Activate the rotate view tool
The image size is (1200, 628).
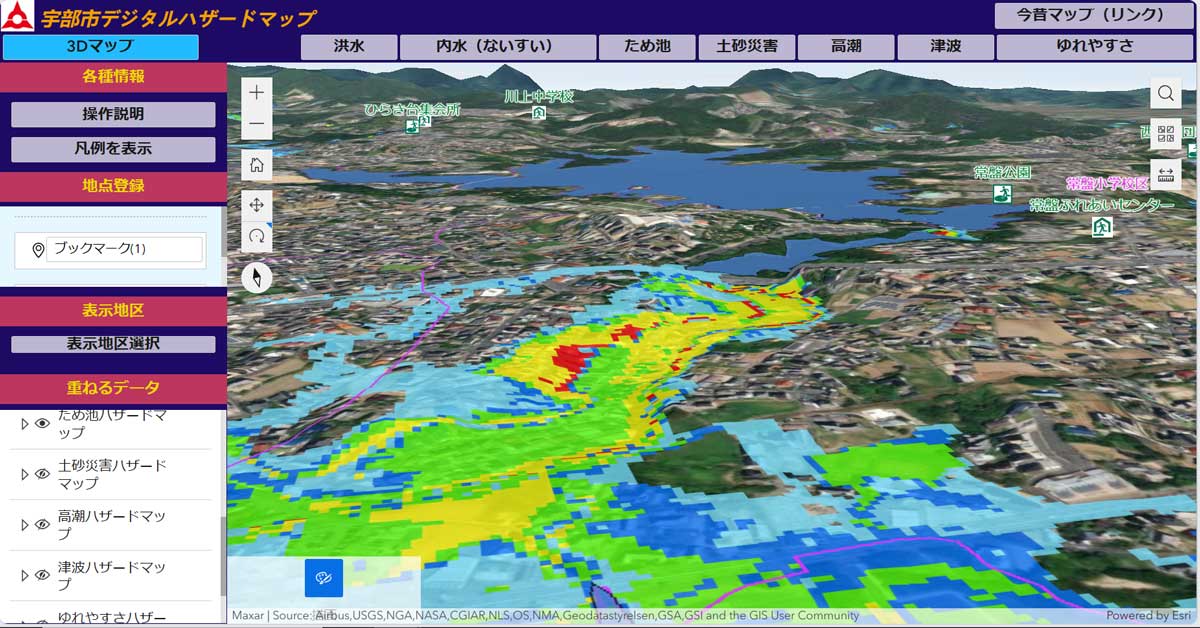pos(257,237)
